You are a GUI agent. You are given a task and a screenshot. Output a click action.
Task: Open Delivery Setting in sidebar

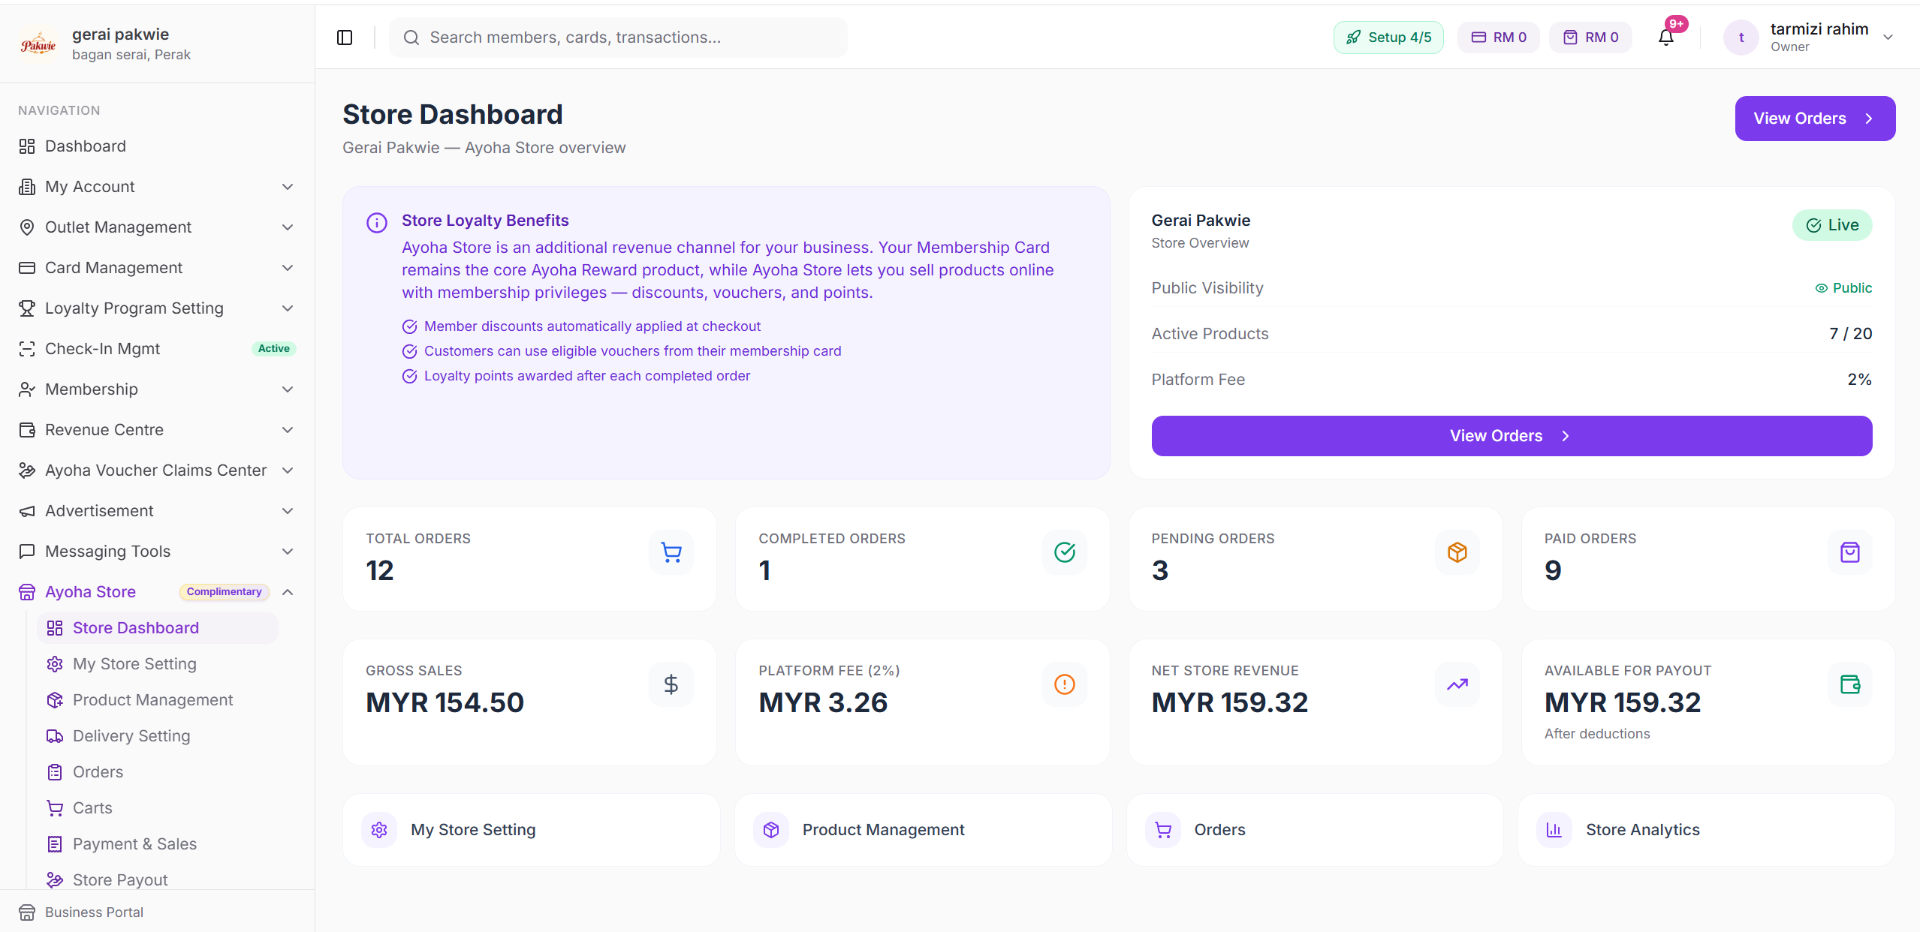(x=157, y=736)
